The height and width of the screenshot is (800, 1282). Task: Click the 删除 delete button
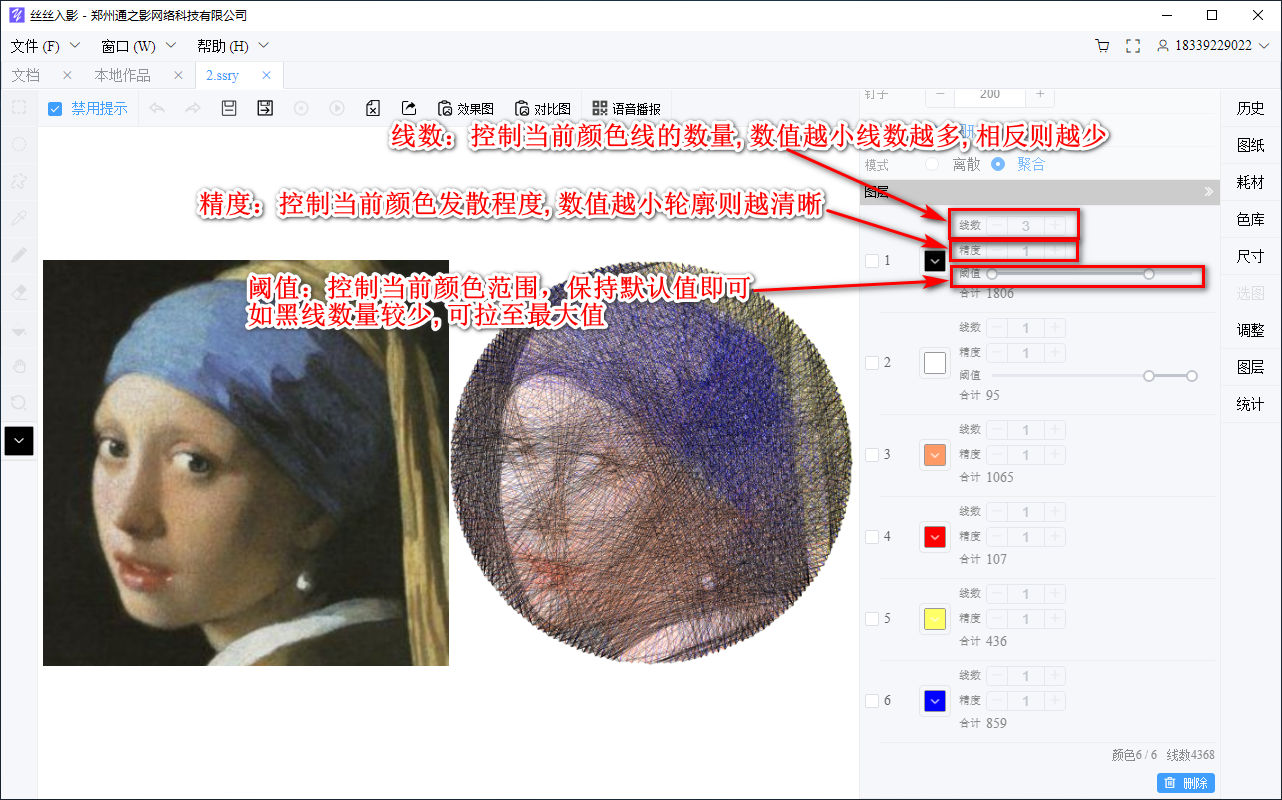(x=1186, y=782)
